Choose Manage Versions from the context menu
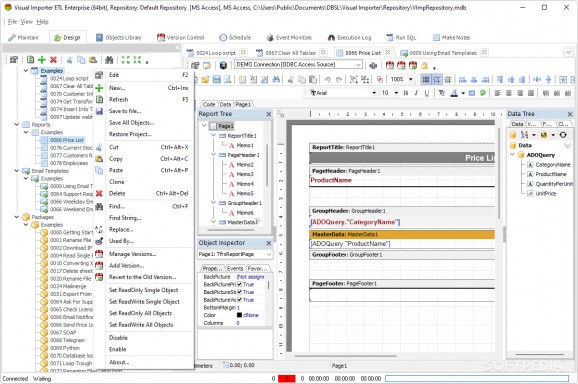The width and height of the screenshot is (578, 384). pyautogui.click(x=144, y=254)
